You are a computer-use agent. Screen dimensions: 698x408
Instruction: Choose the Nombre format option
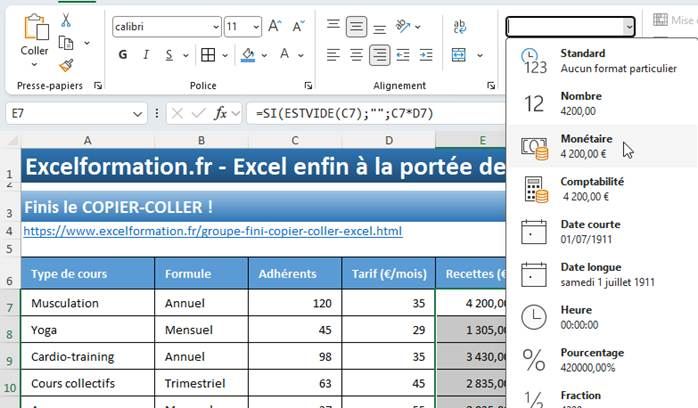pos(602,103)
